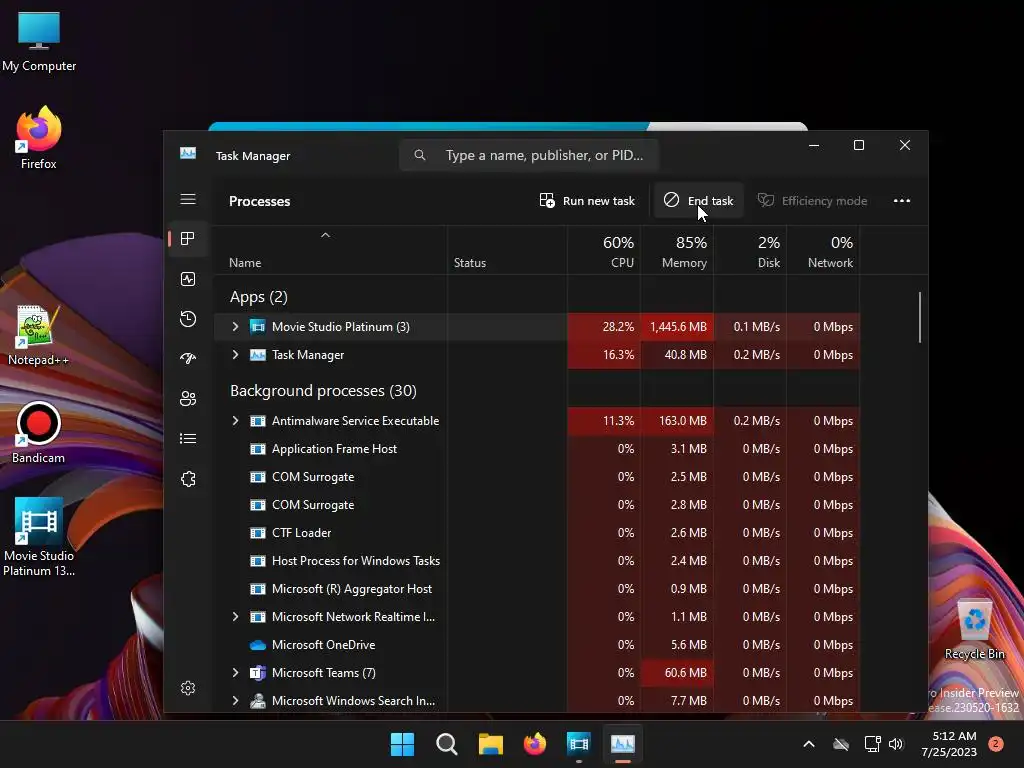The height and width of the screenshot is (768, 1024).
Task: Expand Antimalware Service Executable process
Action: click(x=235, y=421)
